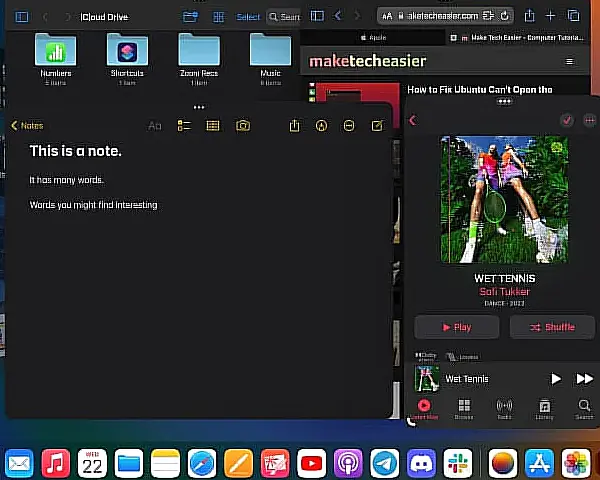Toggle the album added checkmark
Image resolution: width=600 pixels, height=480 pixels.
coord(567,120)
